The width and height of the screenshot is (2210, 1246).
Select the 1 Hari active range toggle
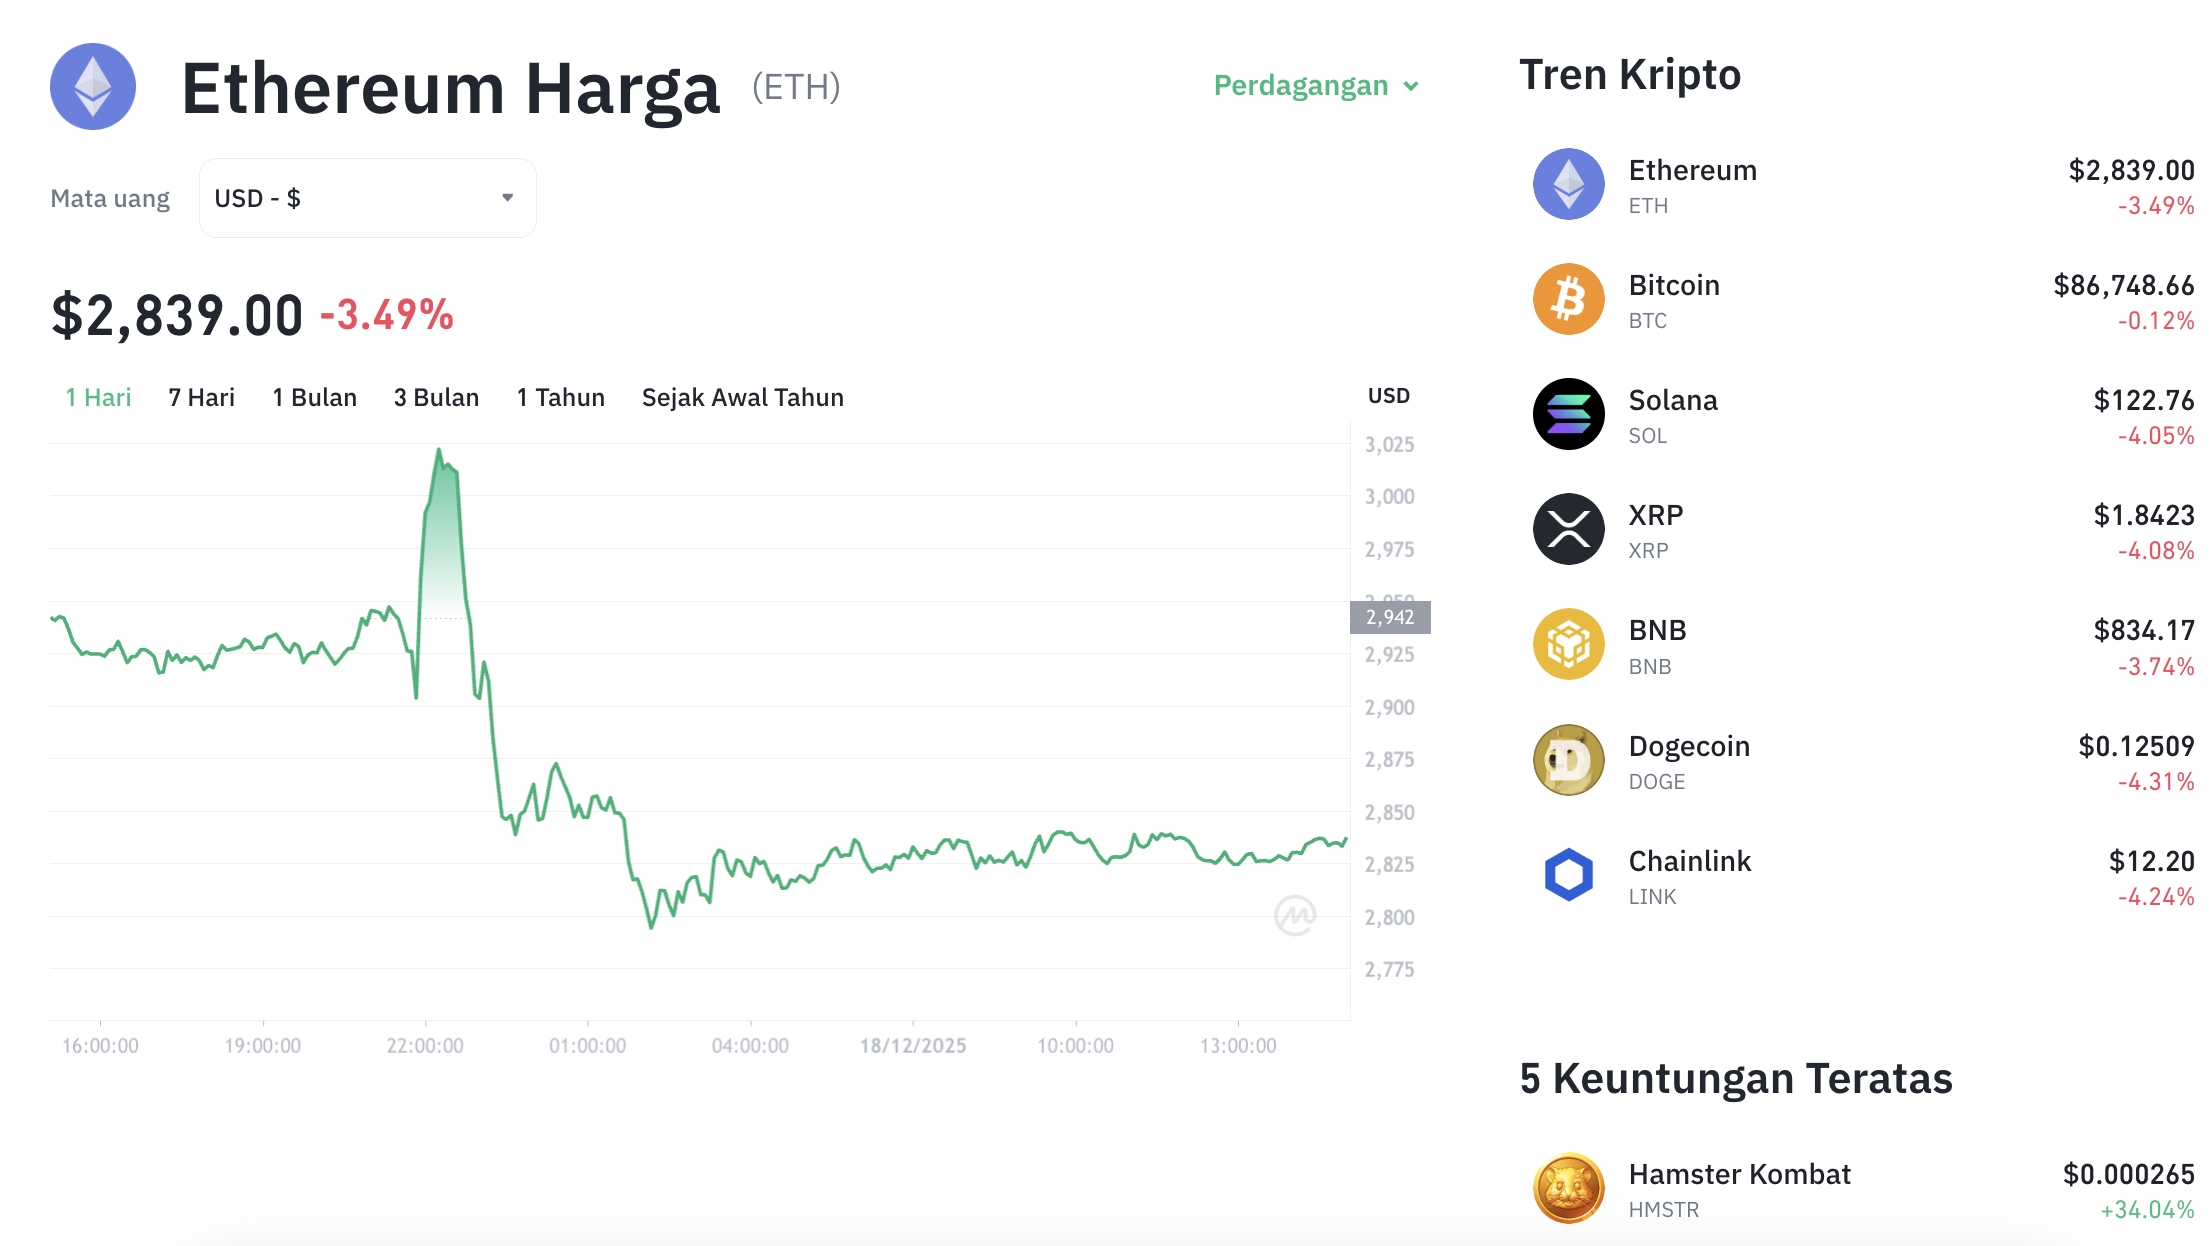point(97,397)
